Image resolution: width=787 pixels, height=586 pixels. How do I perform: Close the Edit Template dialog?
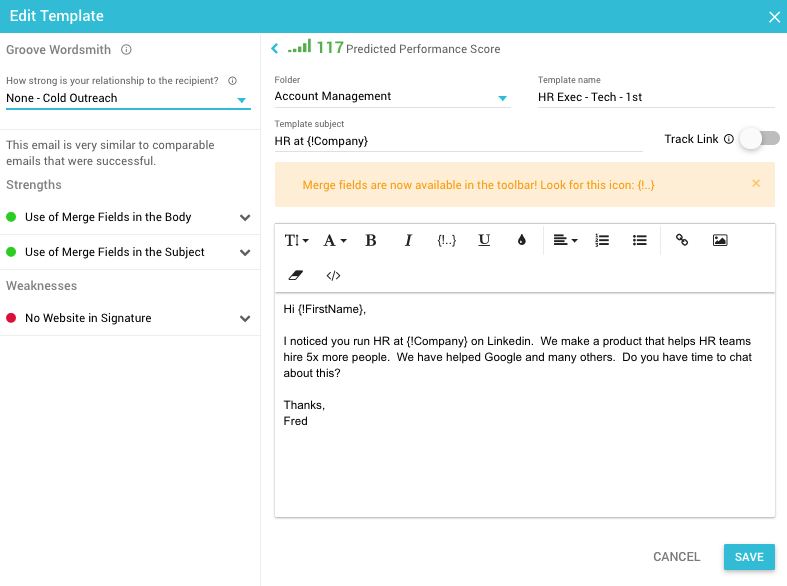[774, 17]
